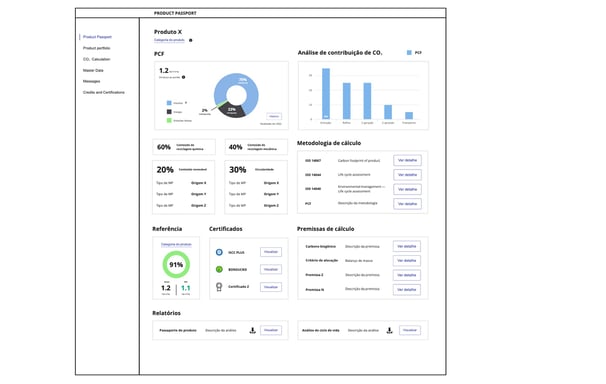Download the Análise do ciclo de vida report
The image size is (606, 384).
(x=390, y=330)
